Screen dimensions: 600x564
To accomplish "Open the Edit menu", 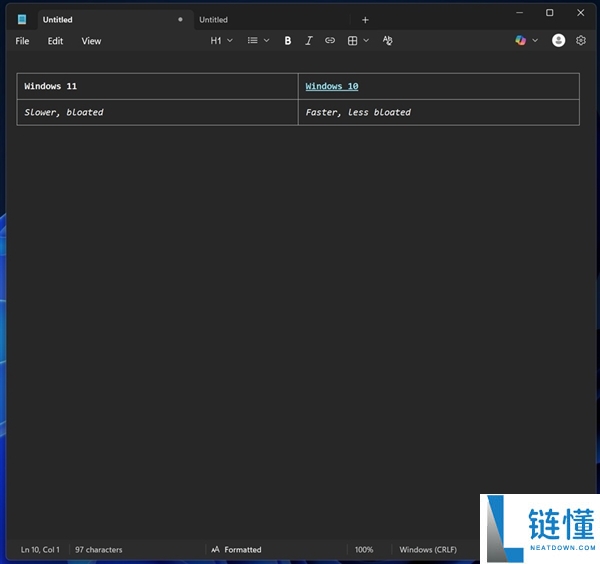I will [x=55, y=41].
